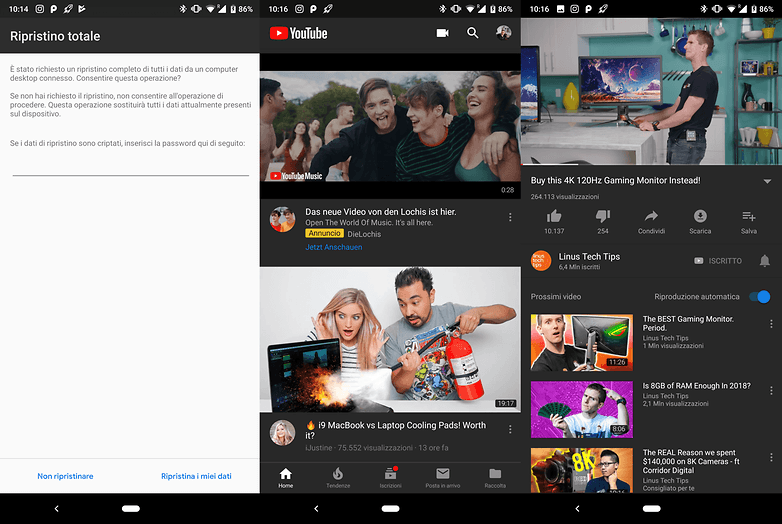Tap the Annuncio ad badge
The image size is (782, 524).
coord(324,233)
